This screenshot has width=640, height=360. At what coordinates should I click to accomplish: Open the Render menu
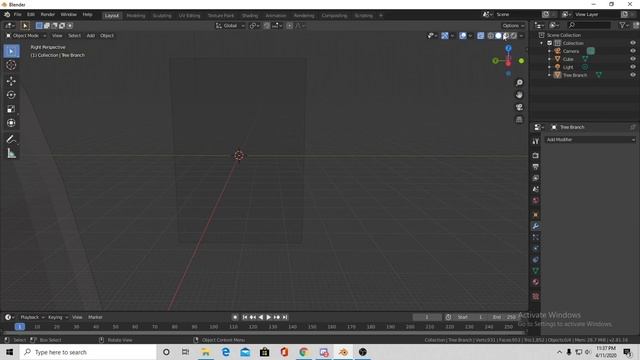pos(48,15)
